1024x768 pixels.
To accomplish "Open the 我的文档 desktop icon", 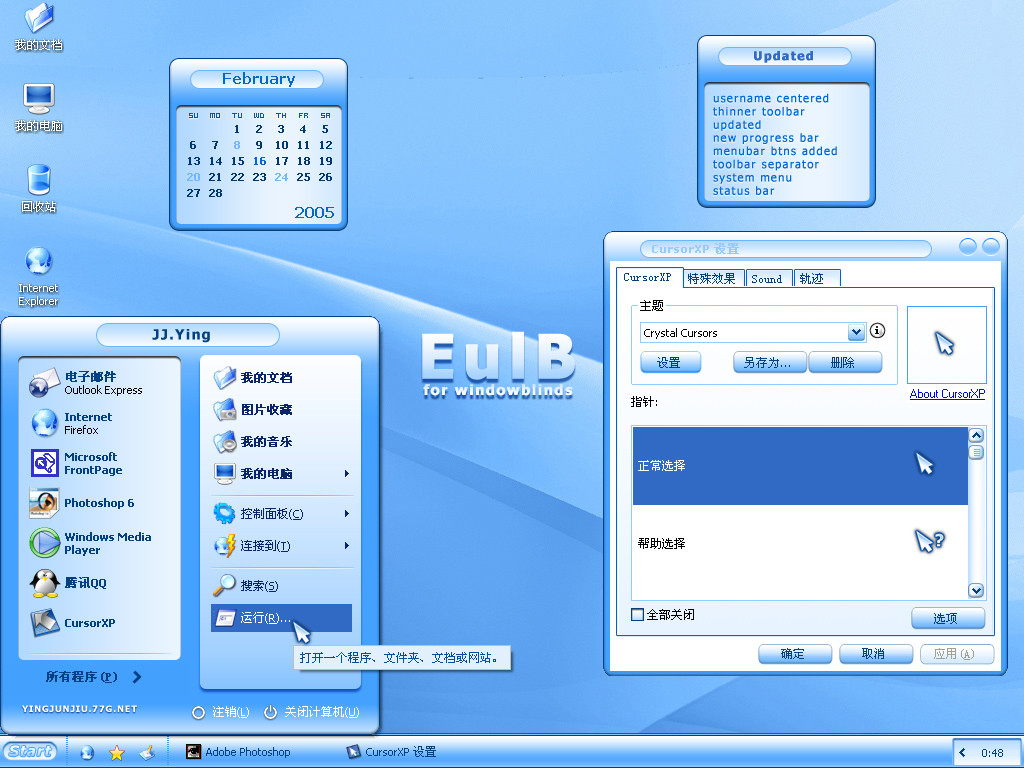I will click(x=39, y=26).
